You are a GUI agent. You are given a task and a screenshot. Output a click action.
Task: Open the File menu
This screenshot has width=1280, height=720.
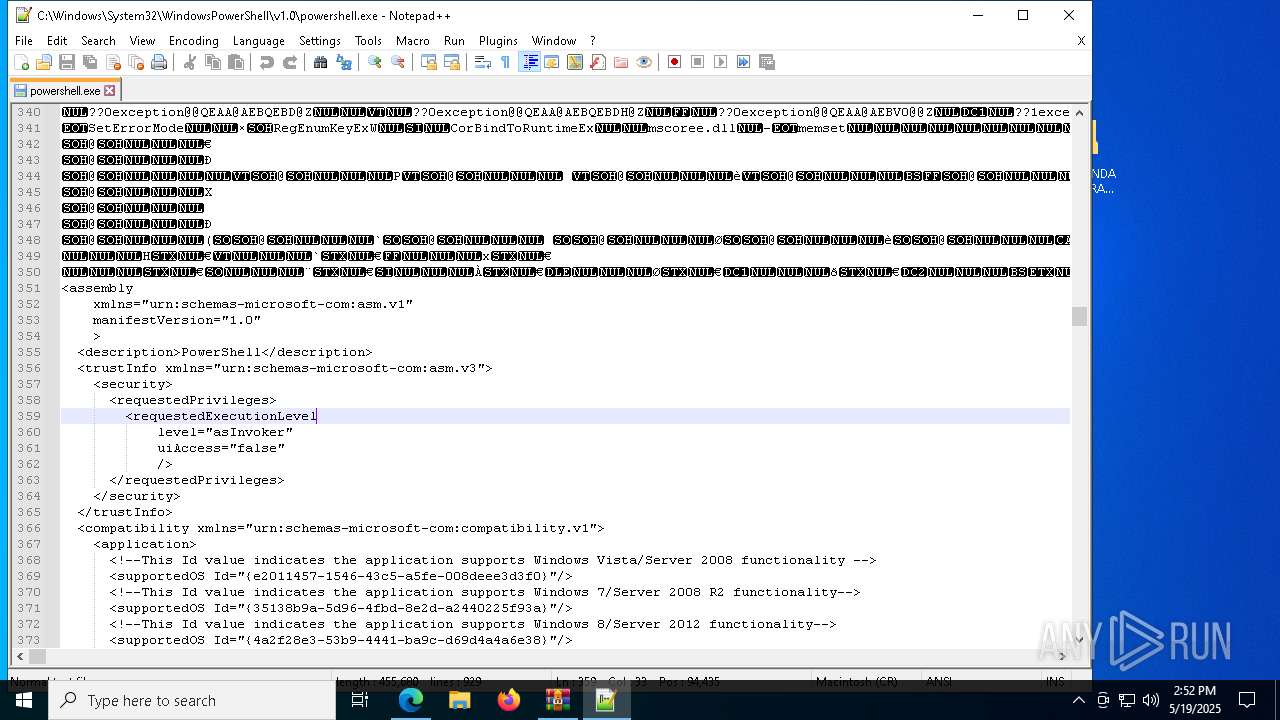click(24, 41)
